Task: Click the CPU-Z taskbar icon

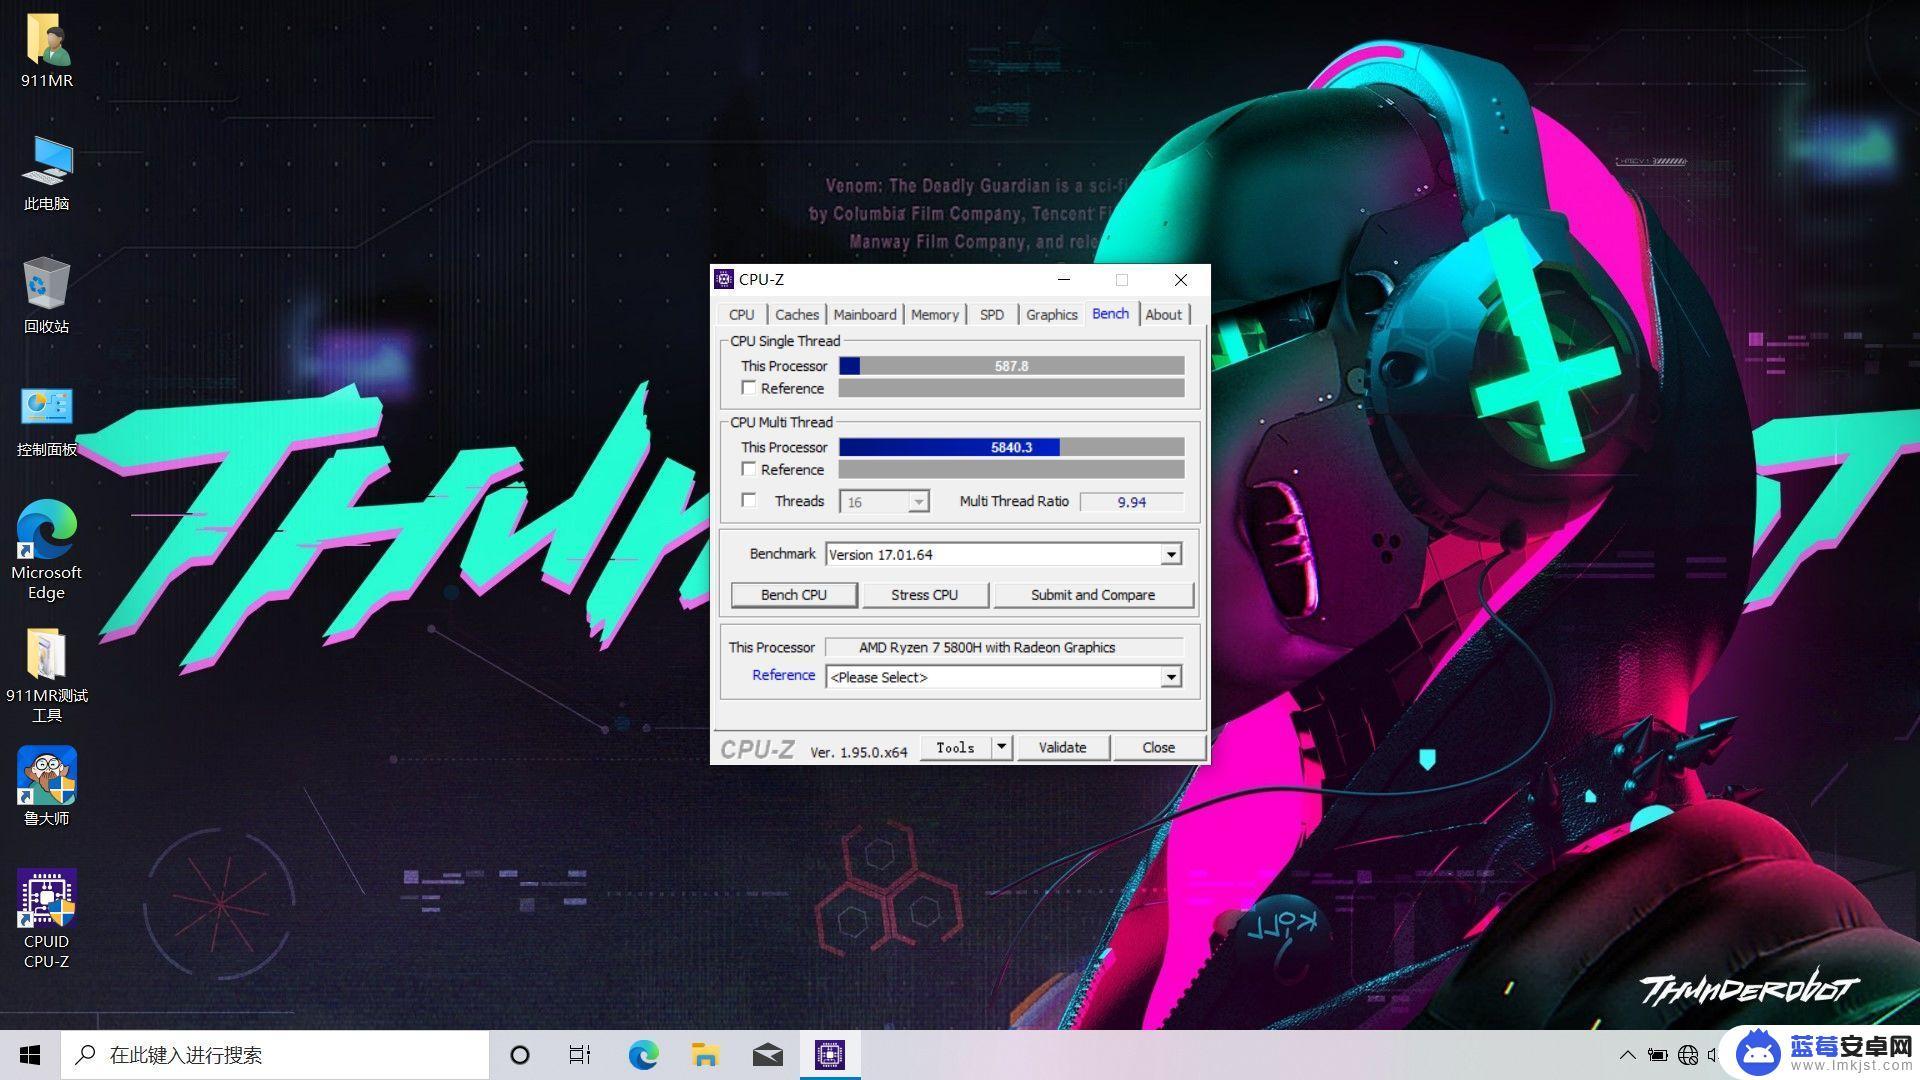Action: pos(830,1055)
